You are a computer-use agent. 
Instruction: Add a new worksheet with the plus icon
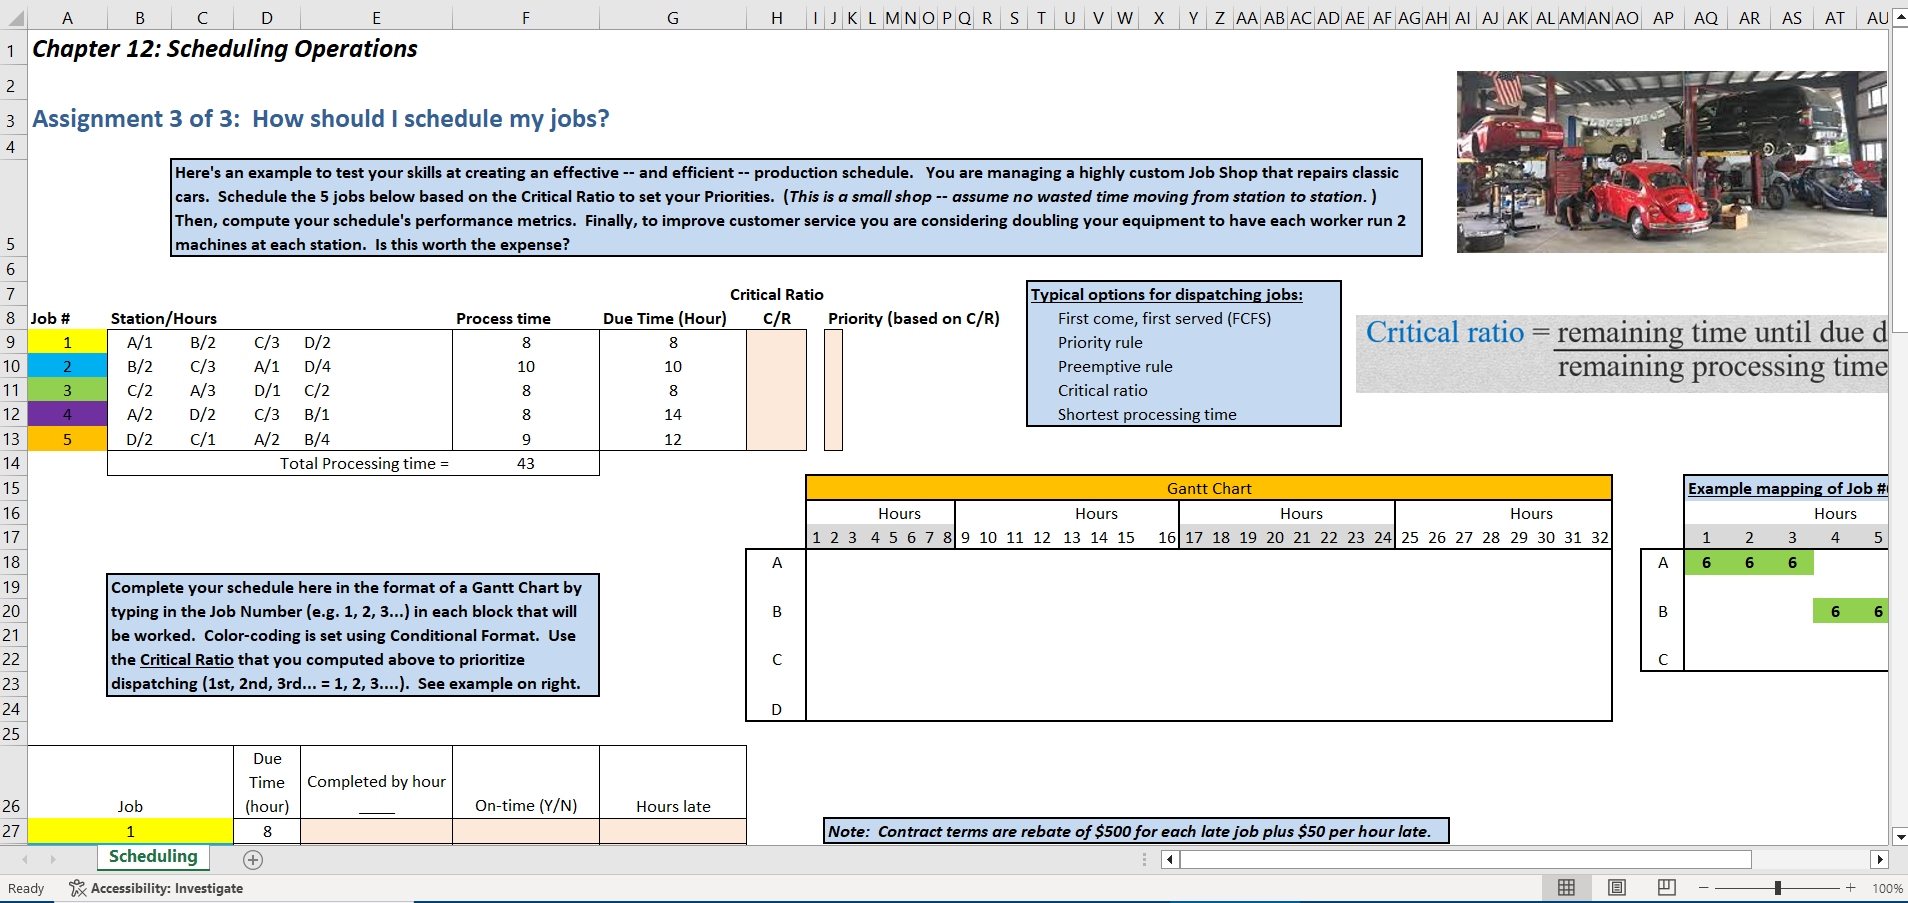coord(253,859)
